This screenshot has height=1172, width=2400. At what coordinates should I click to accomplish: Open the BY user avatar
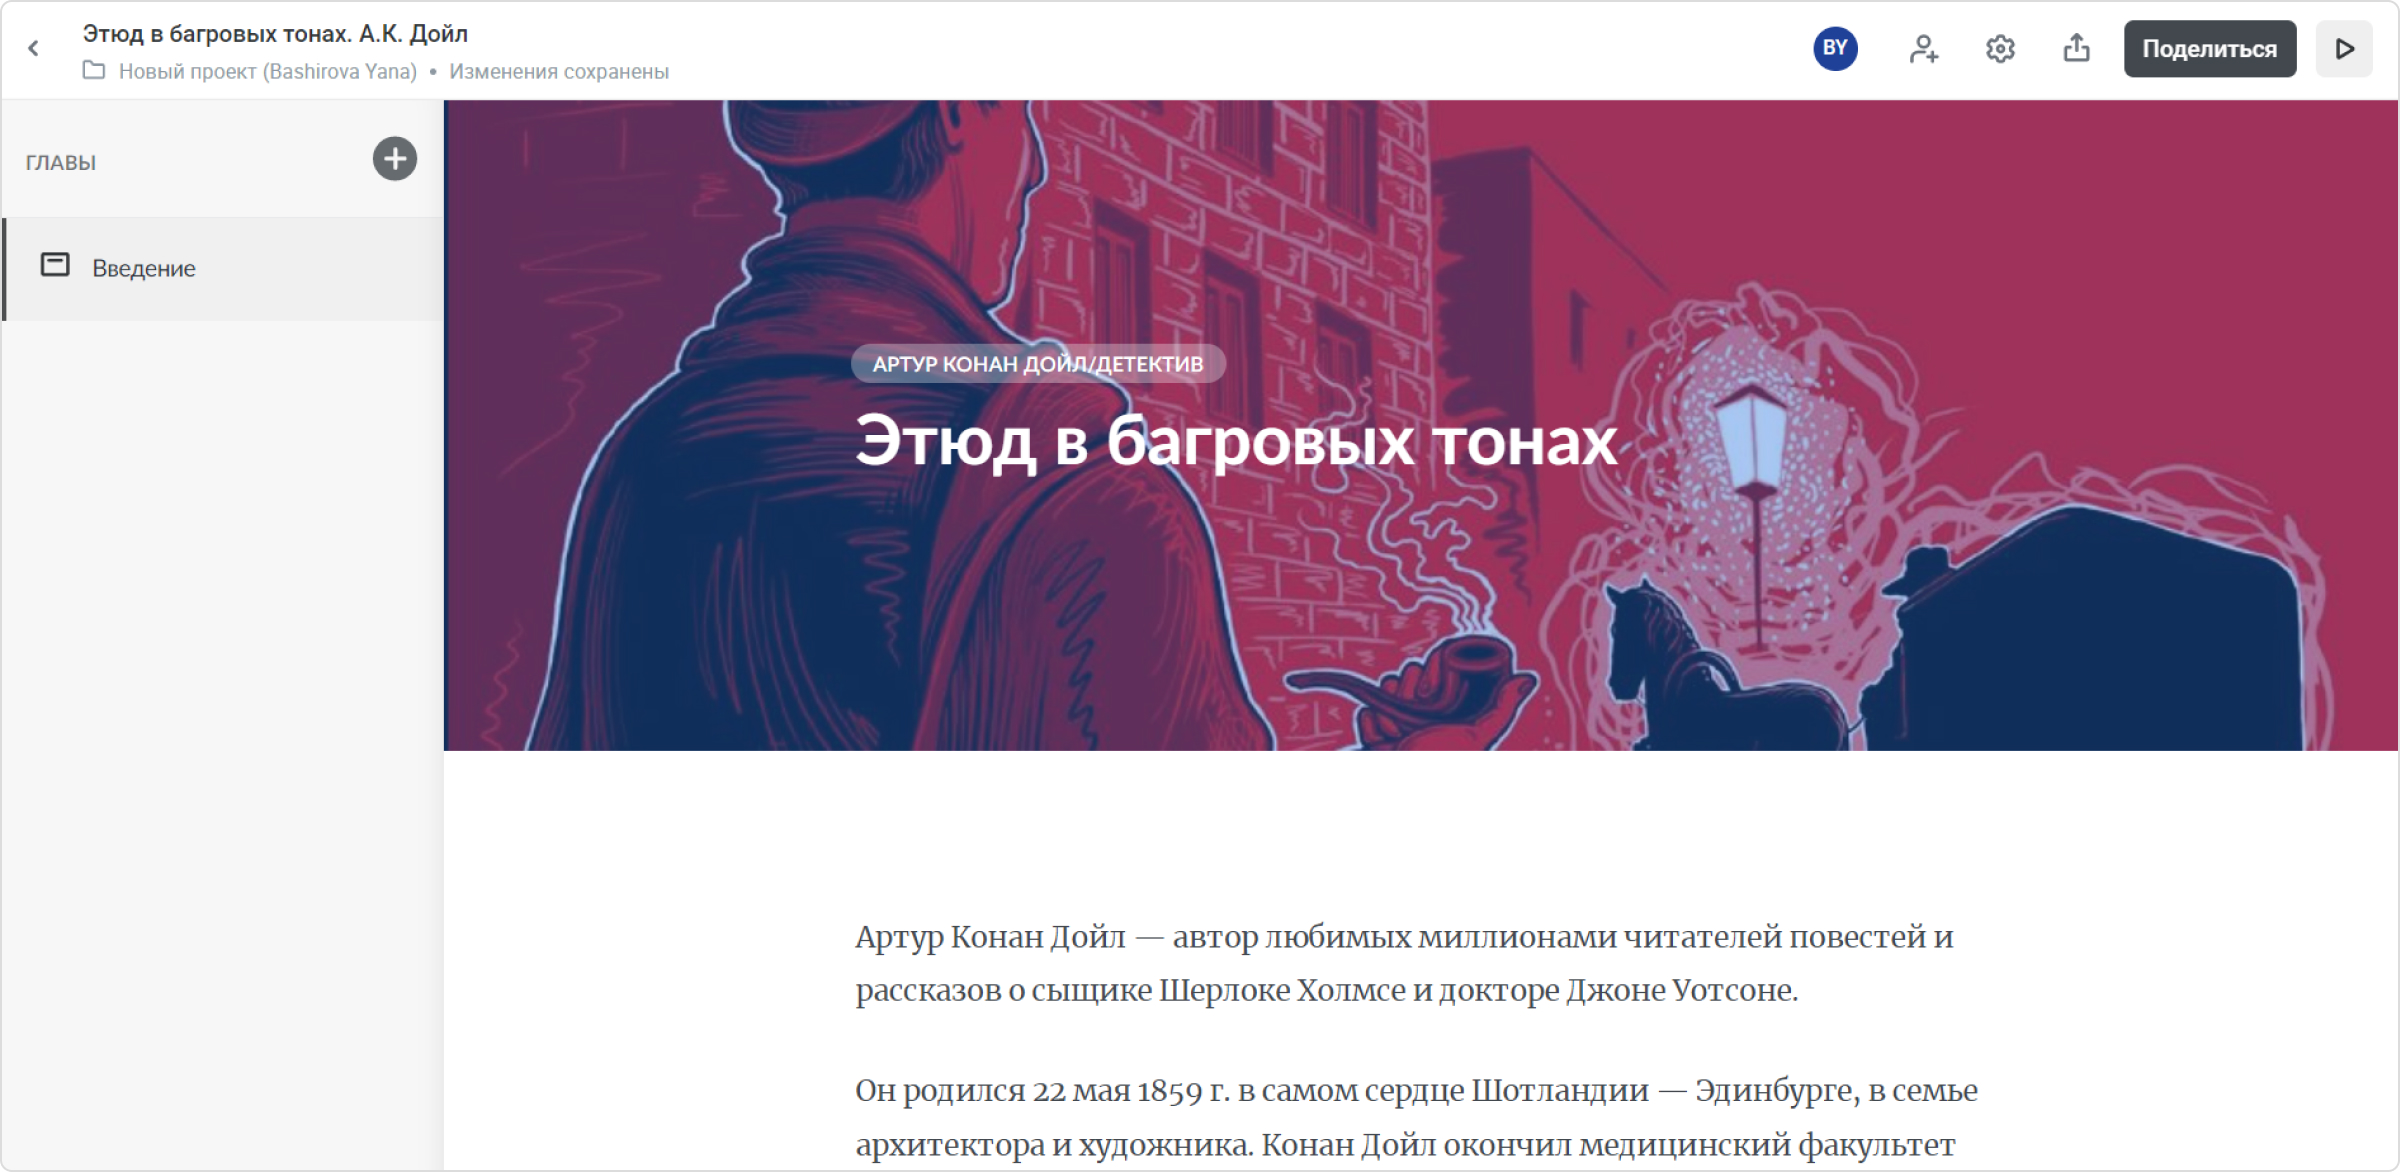coord(1835,48)
